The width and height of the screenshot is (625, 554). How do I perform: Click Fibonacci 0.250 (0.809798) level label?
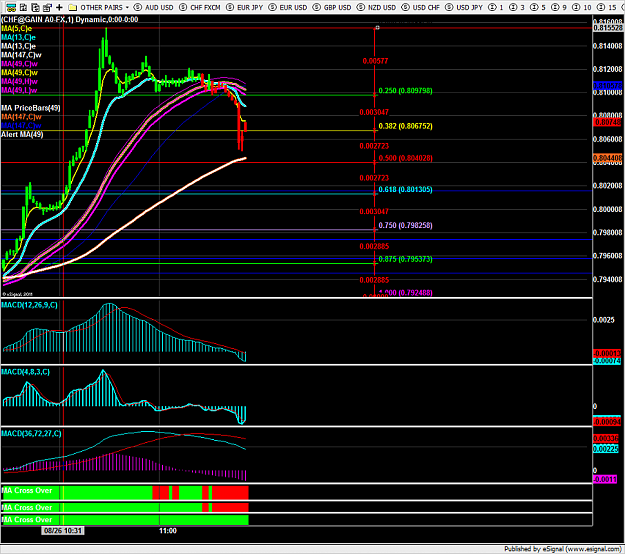click(405, 90)
